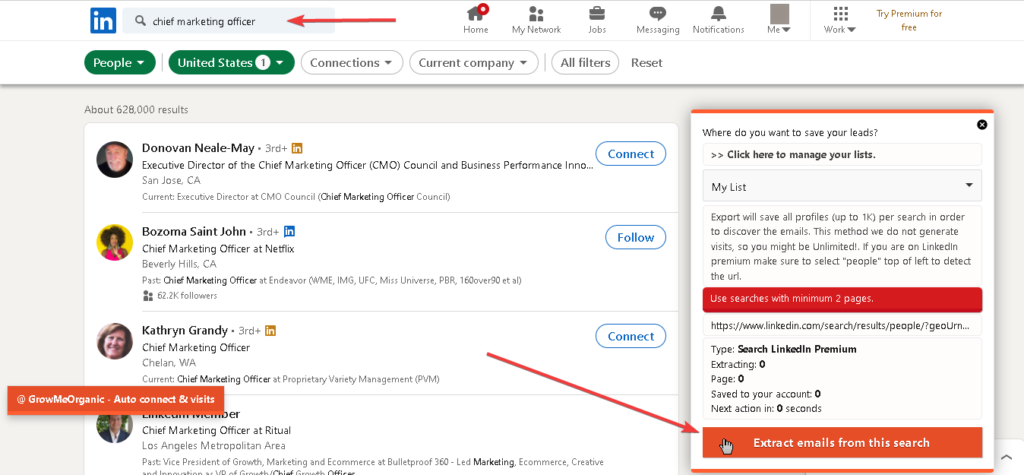Open the United States location filter
Image resolution: width=1024 pixels, height=475 pixels.
coord(231,63)
